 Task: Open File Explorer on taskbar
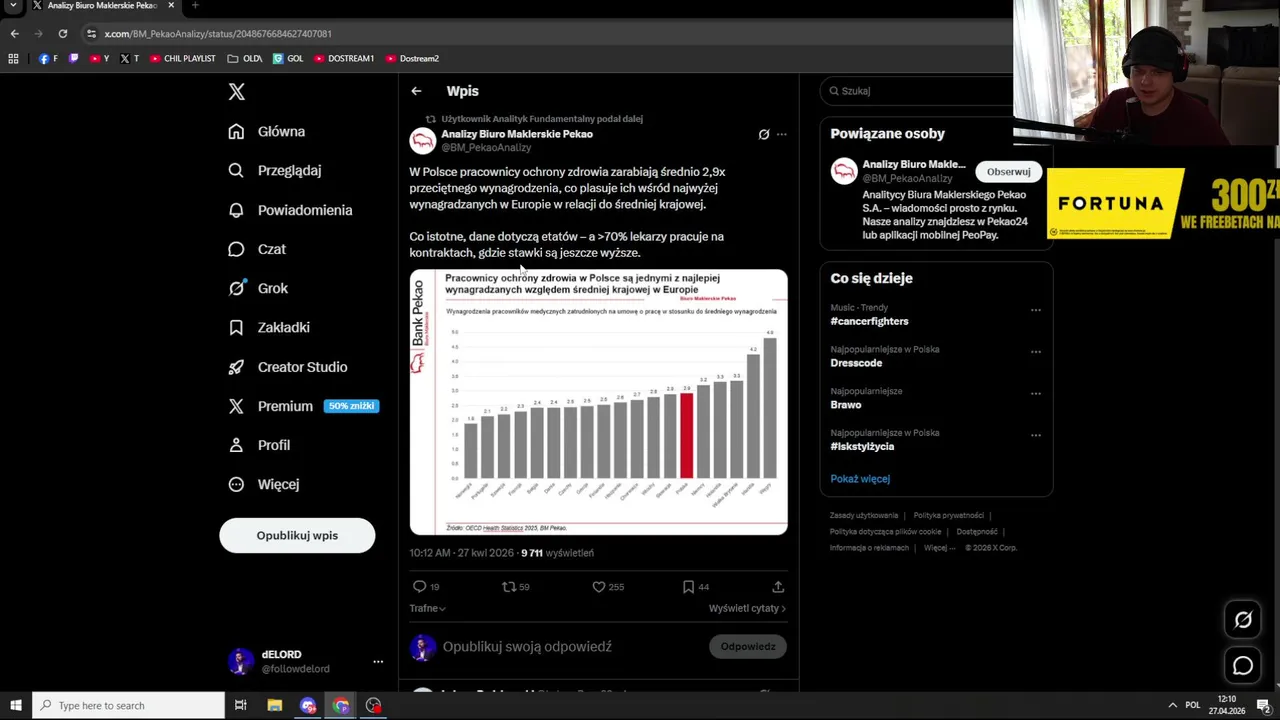pyautogui.click(x=275, y=706)
